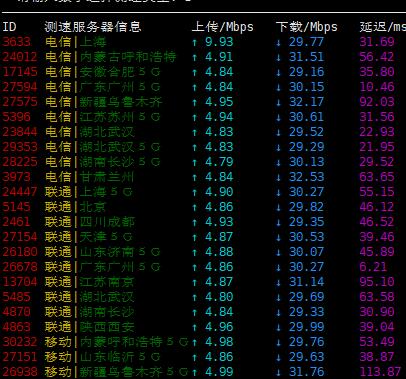
Task: Click the download value 31.76
Action: (x=306, y=372)
